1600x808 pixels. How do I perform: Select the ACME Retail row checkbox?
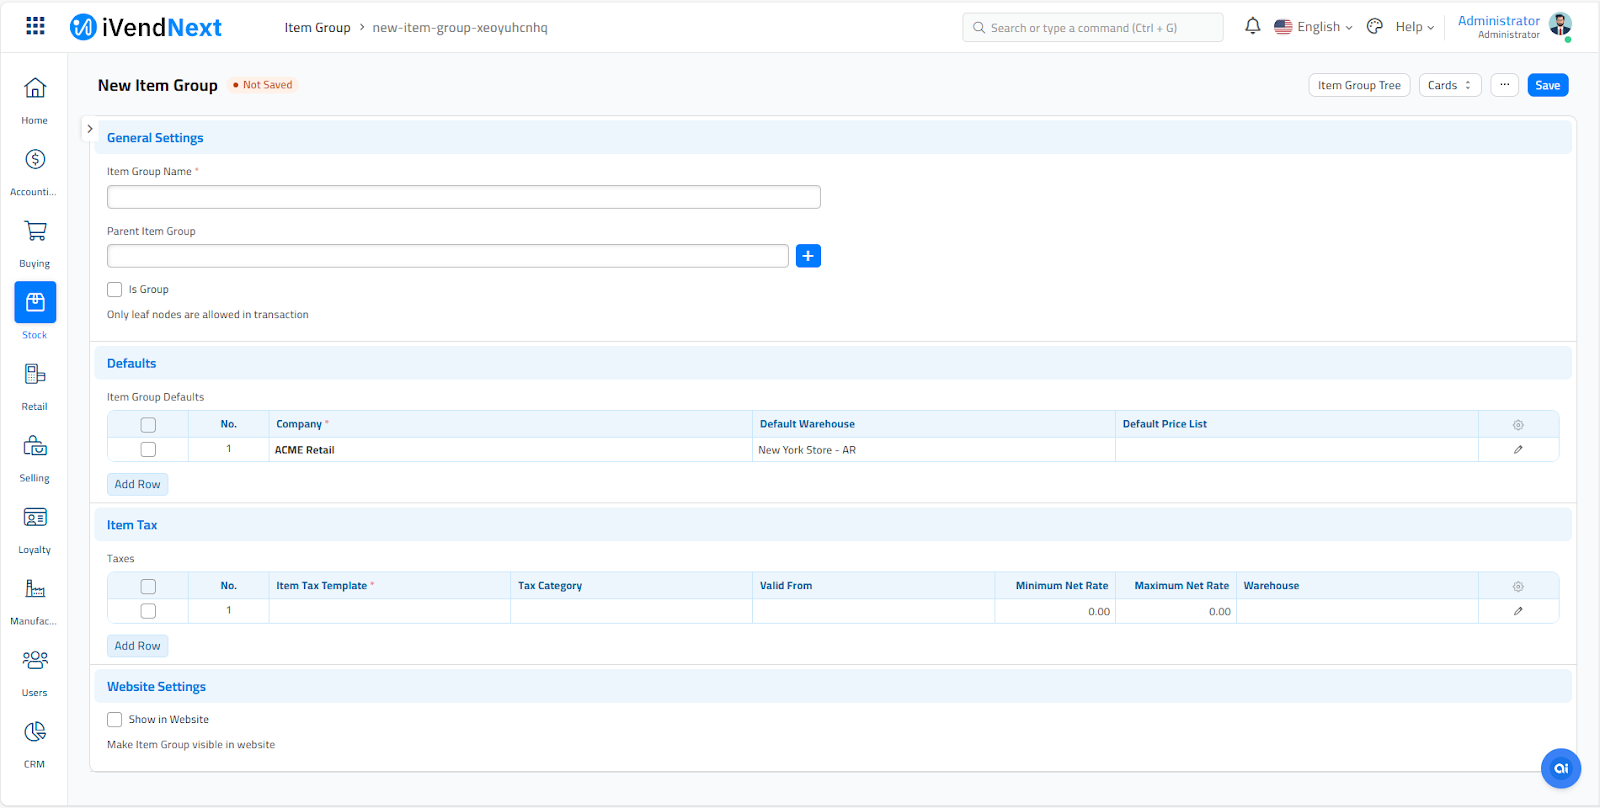coord(148,450)
